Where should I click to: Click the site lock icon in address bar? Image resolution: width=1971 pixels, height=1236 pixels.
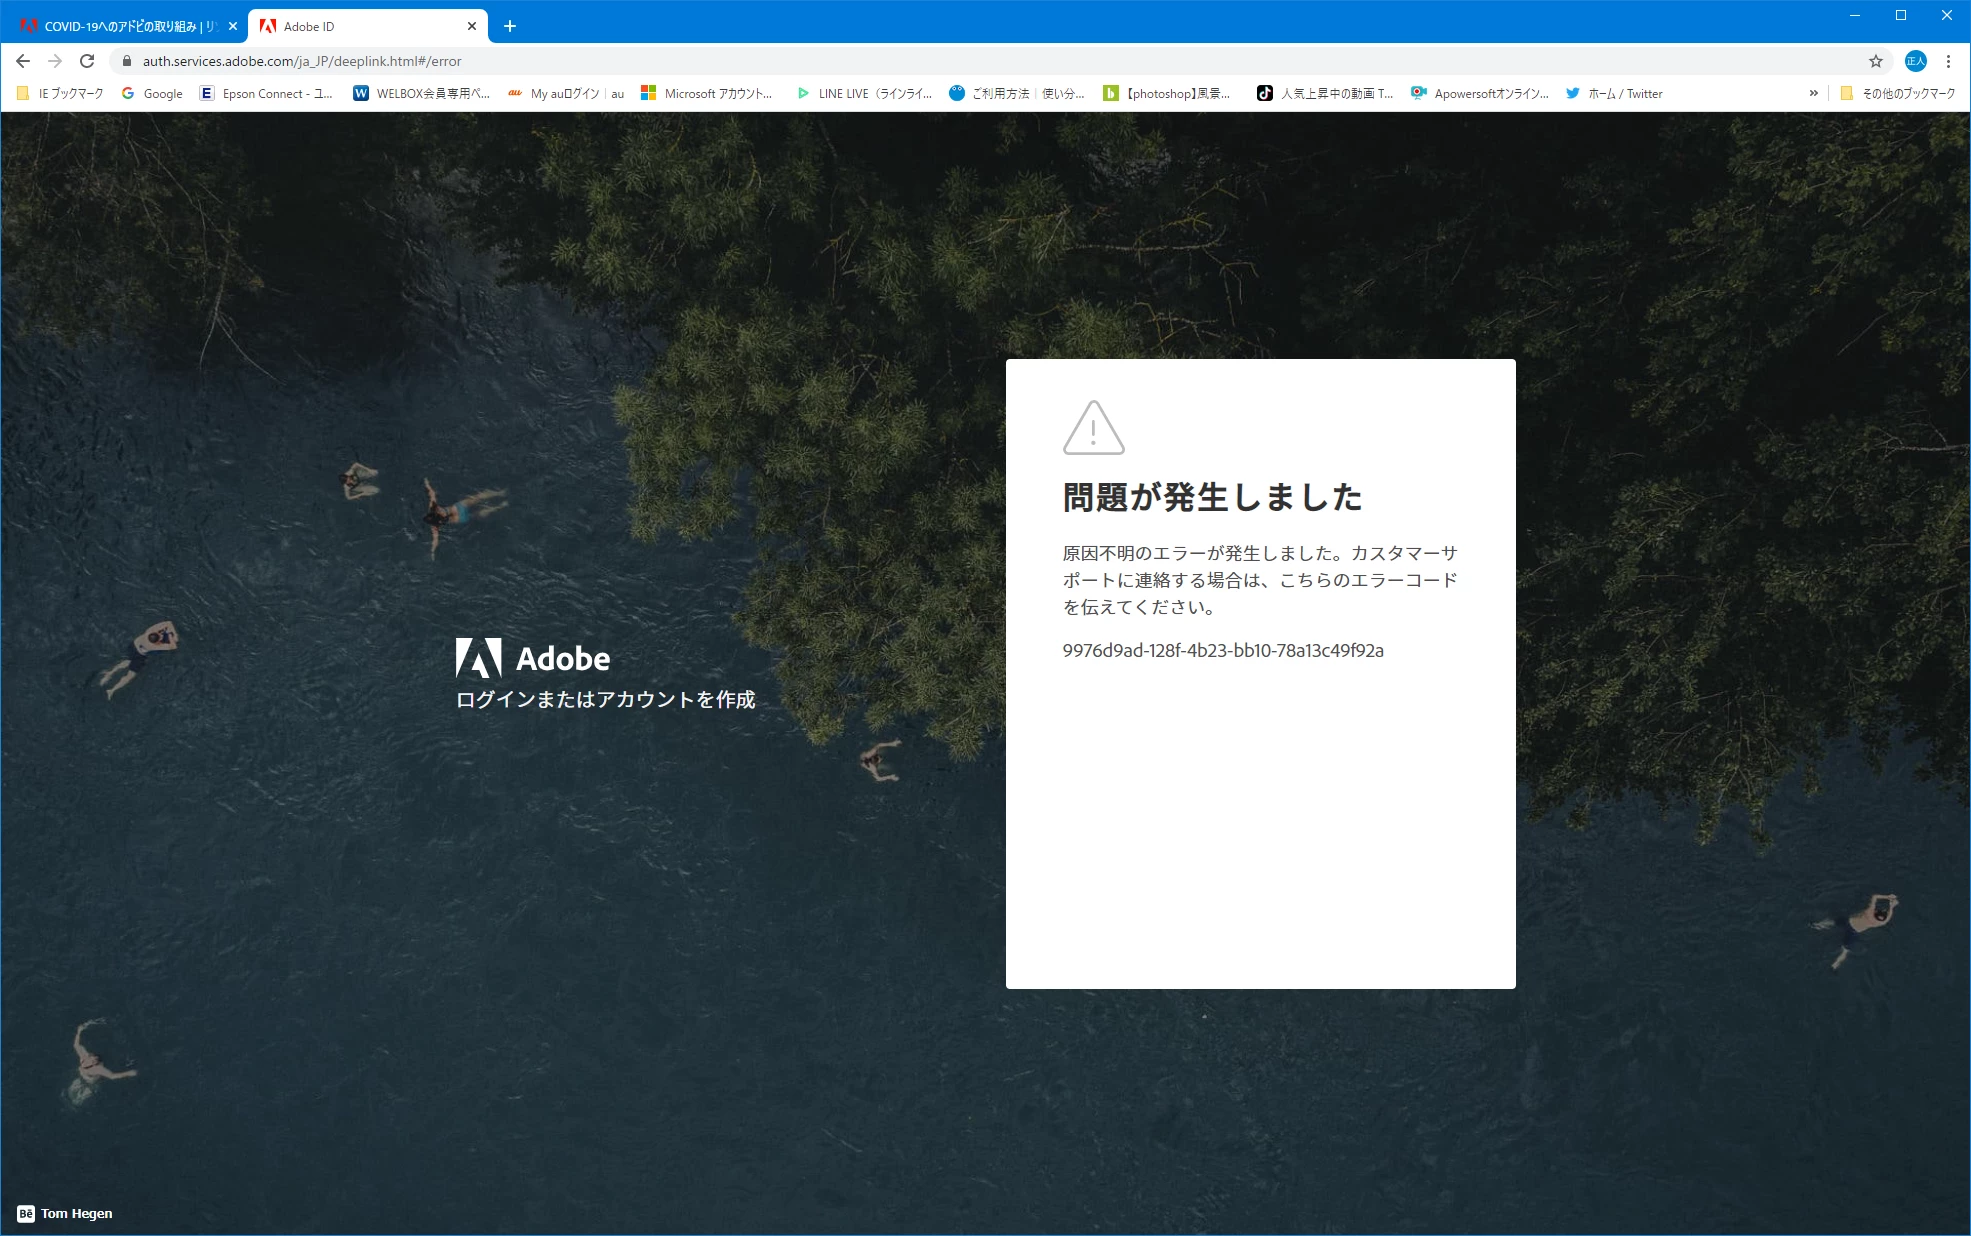tap(127, 61)
